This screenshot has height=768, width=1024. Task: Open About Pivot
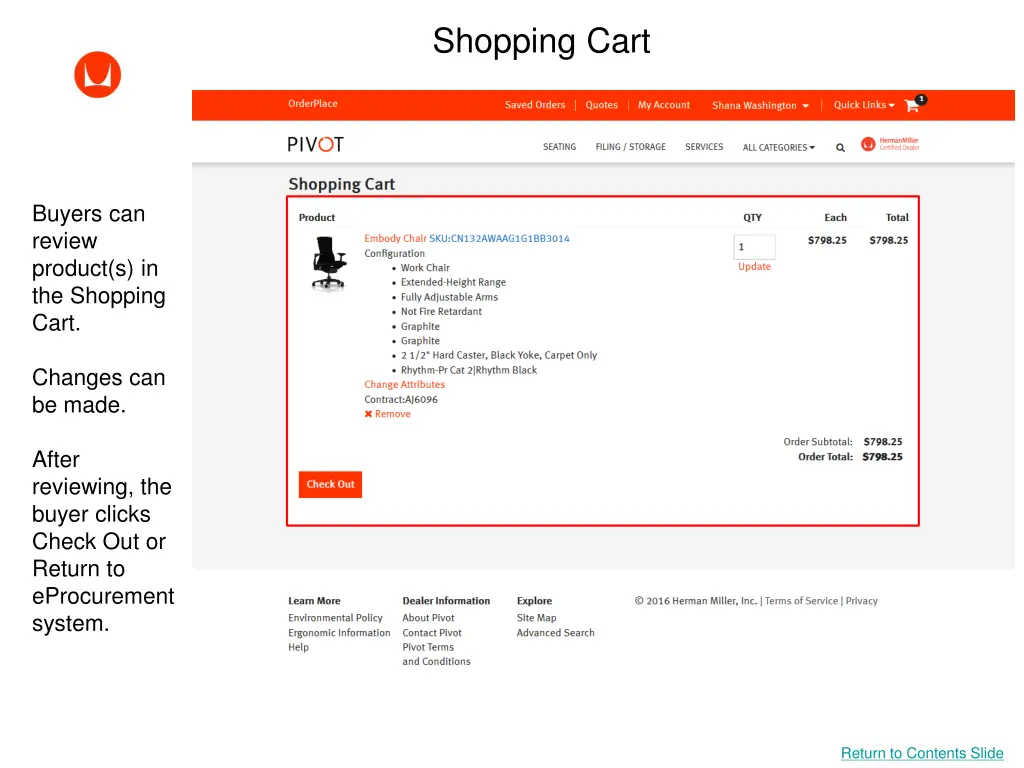coord(428,618)
